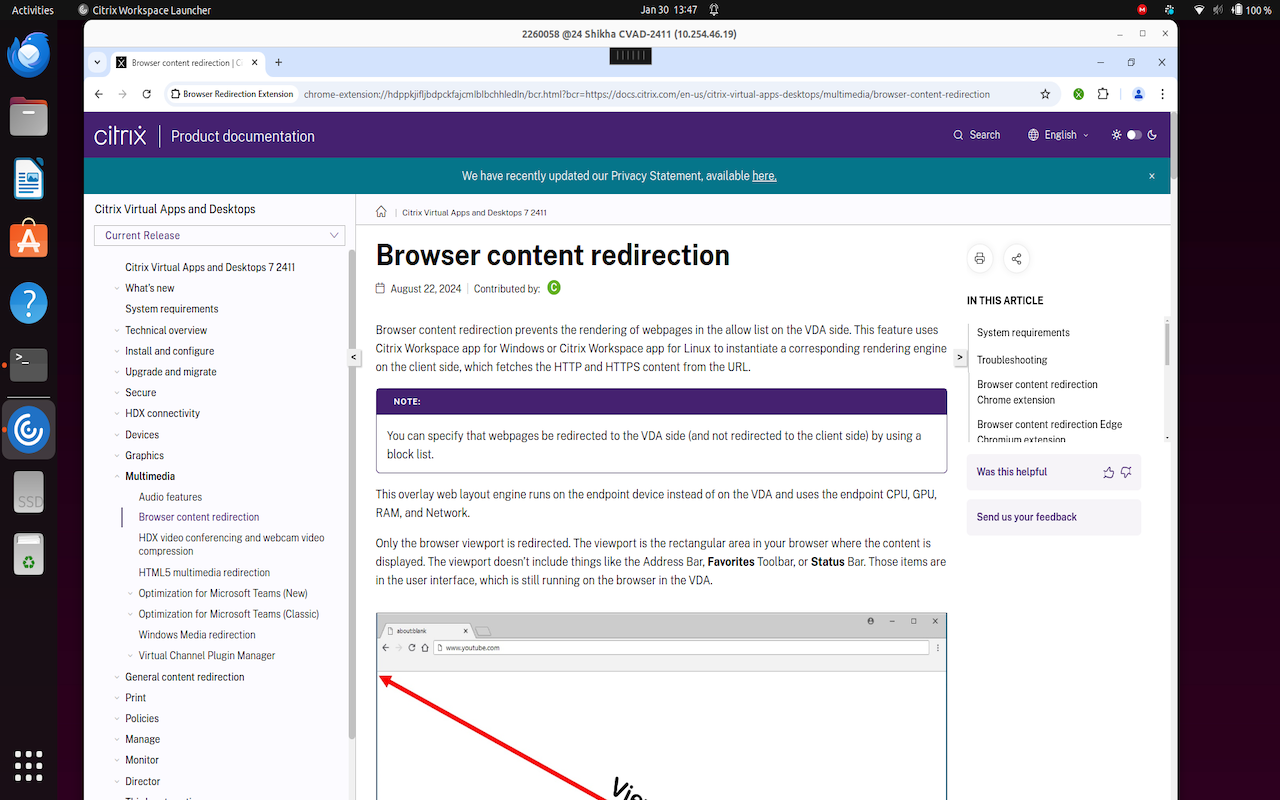
Task: Open the Search on the Citrix docs header
Action: pyautogui.click(x=976, y=134)
